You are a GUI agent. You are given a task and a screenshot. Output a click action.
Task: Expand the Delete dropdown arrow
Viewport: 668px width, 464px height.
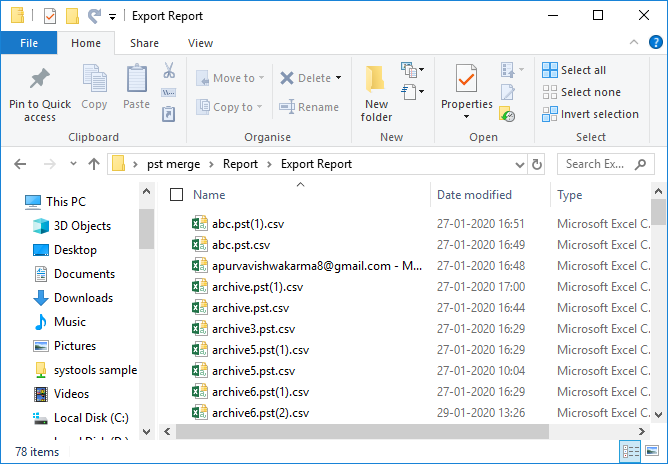click(x=339, y=78)
